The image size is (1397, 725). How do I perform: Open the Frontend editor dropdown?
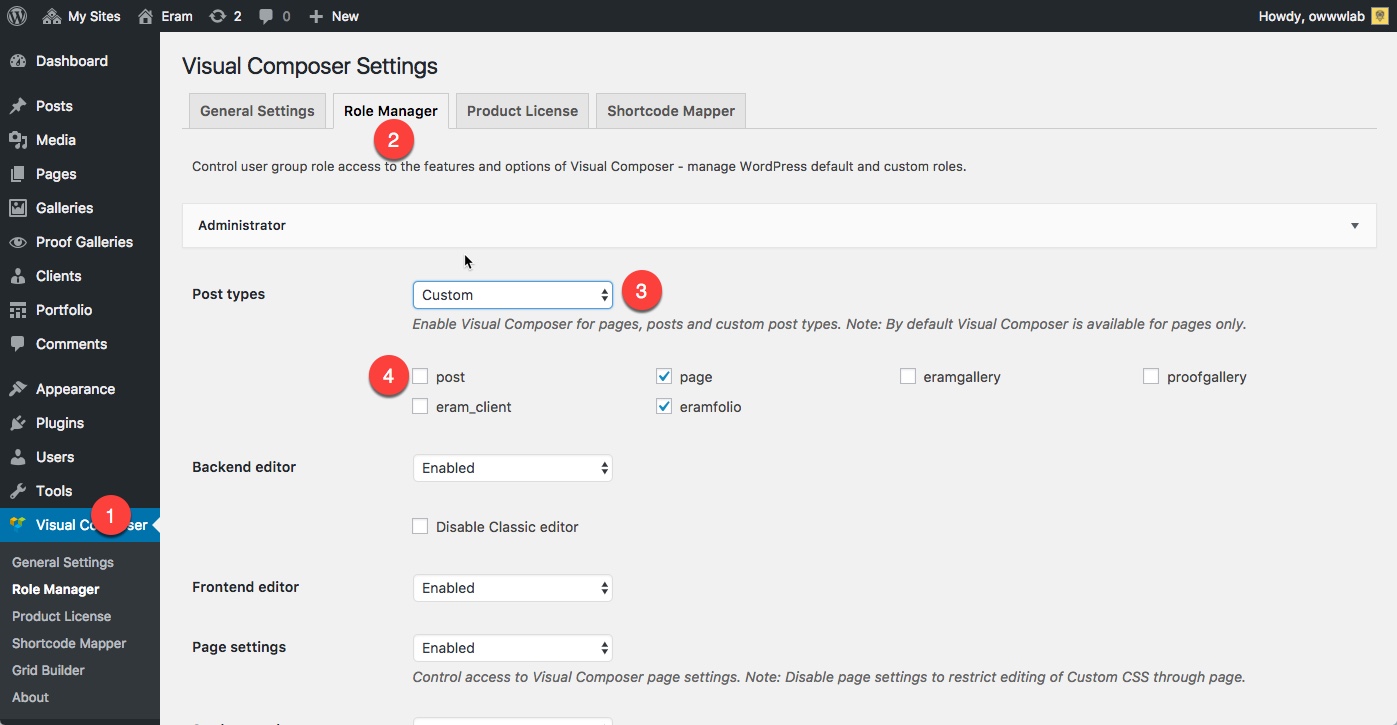click(513, 588)
